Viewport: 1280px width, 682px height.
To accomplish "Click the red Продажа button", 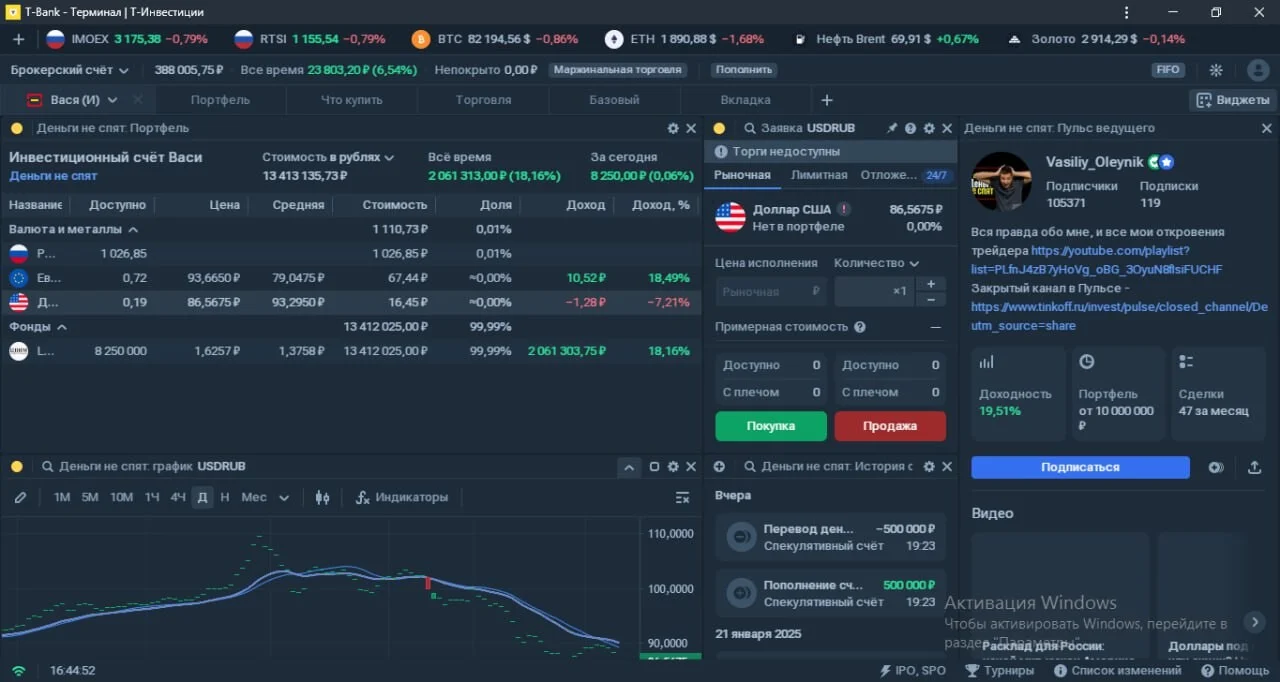I will 890,426.
